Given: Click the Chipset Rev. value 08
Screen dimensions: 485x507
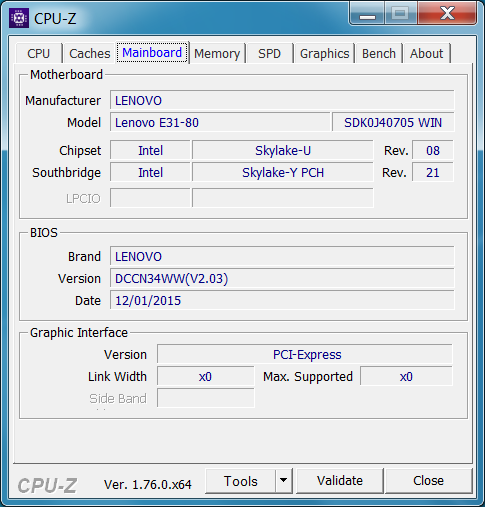Looking at the screenshot, I should click(x=433, y=151).
